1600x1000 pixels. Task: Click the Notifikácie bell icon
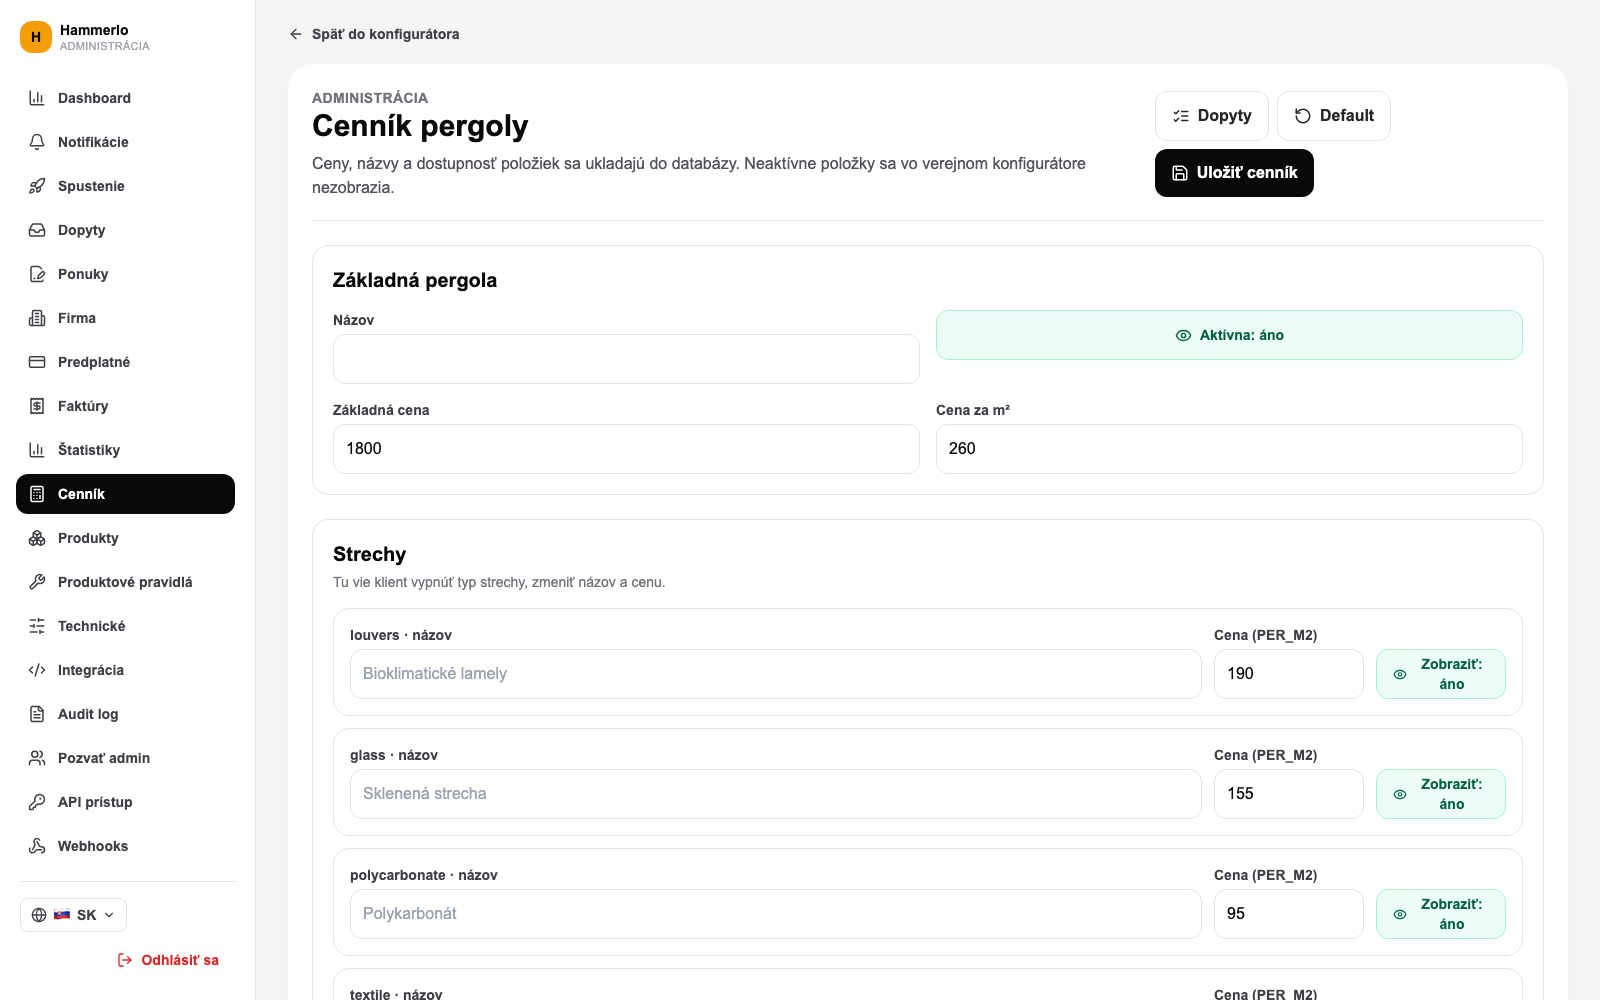coord(37,142)
